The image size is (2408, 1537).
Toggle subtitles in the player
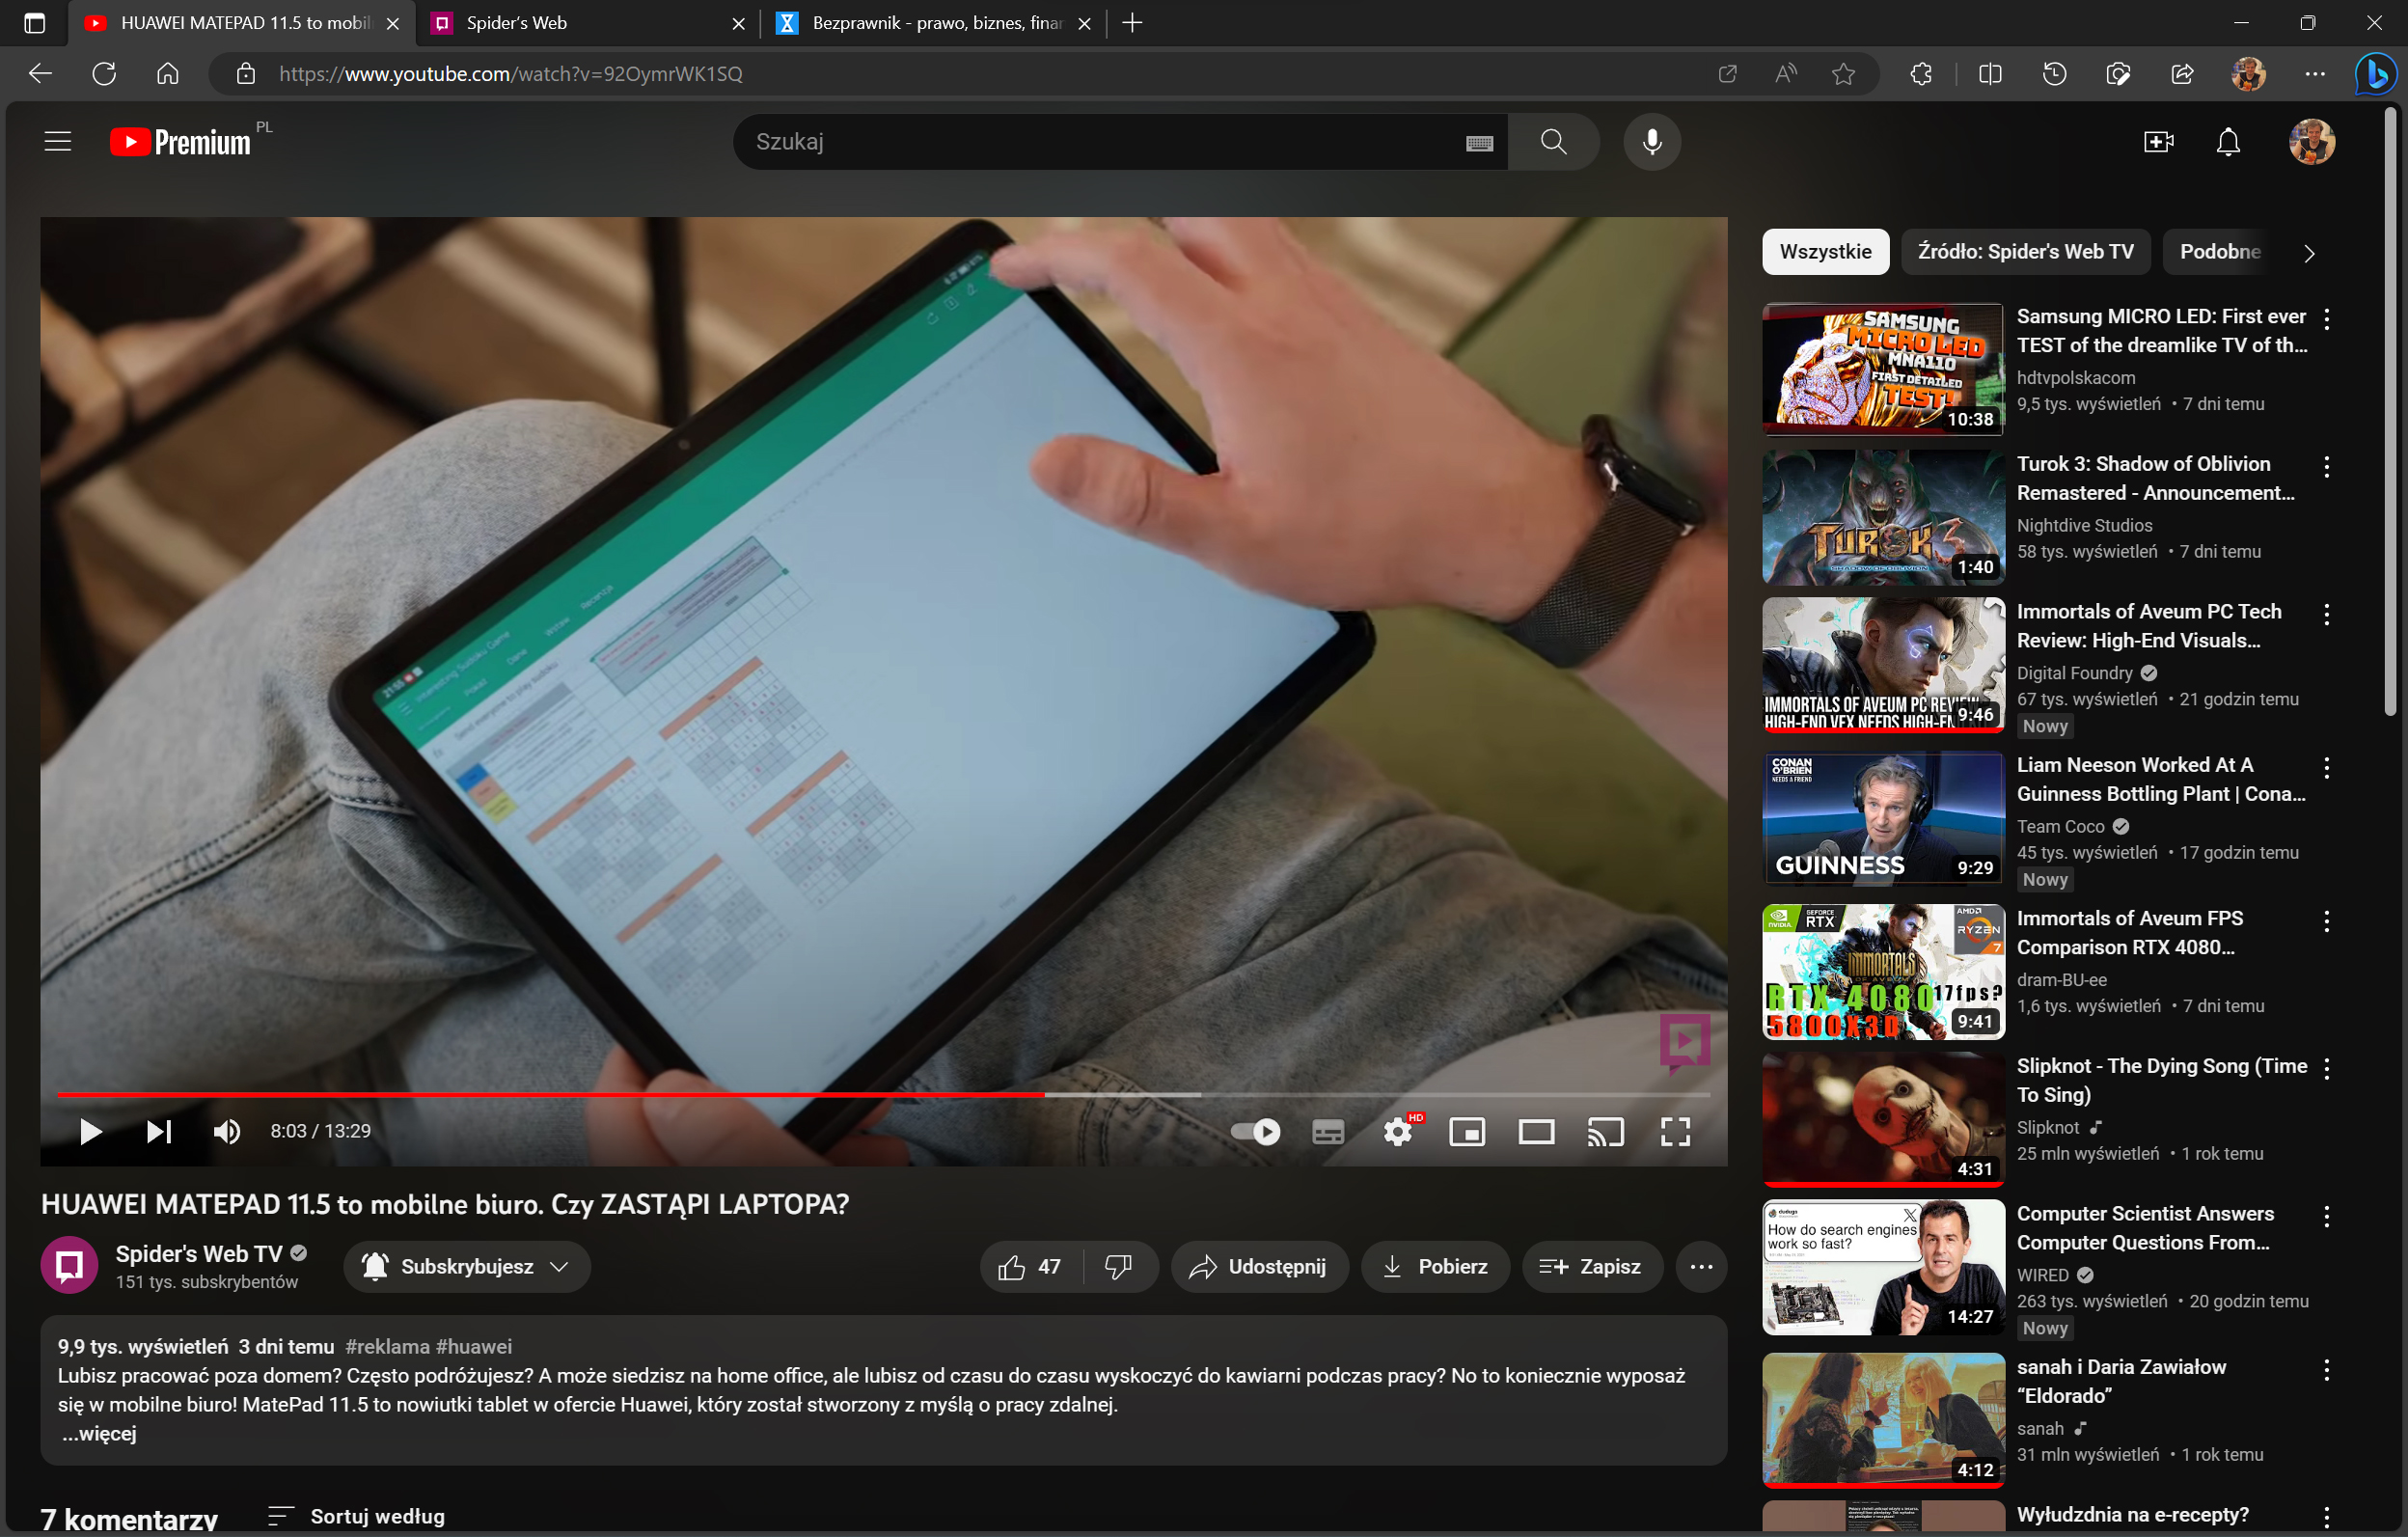(1327, 1131)
